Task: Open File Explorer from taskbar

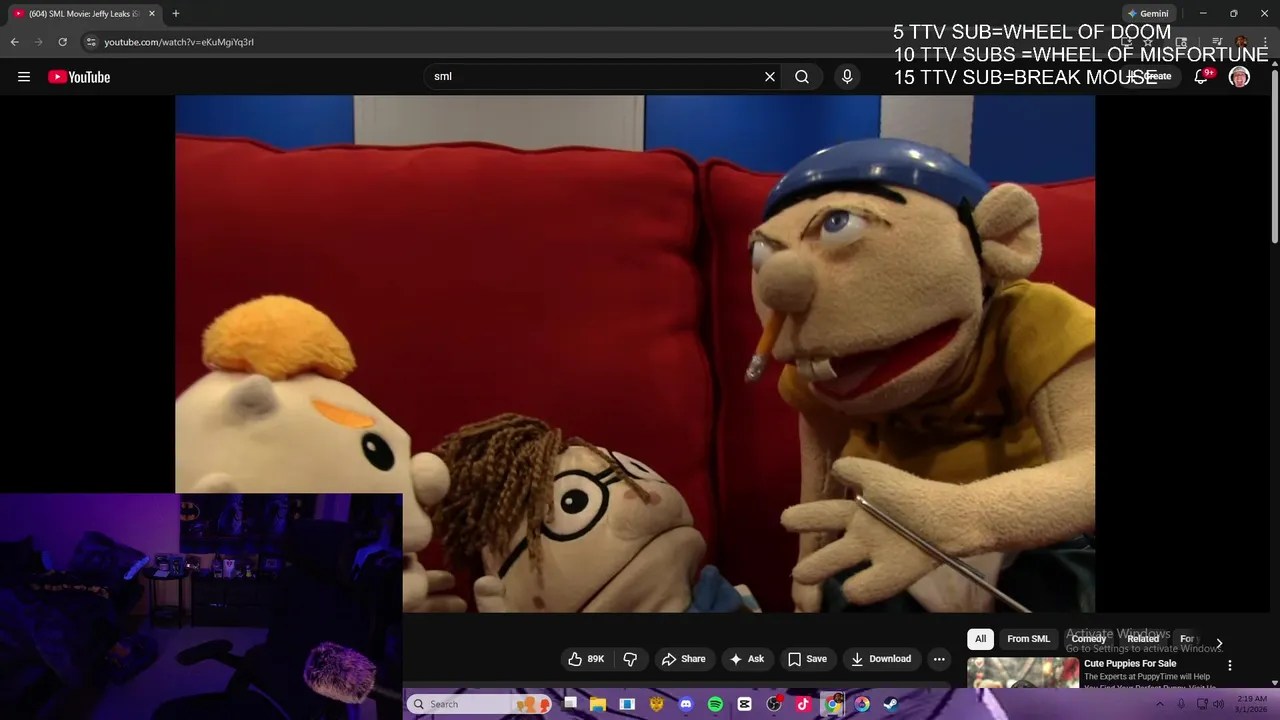Action: (598, 704)
